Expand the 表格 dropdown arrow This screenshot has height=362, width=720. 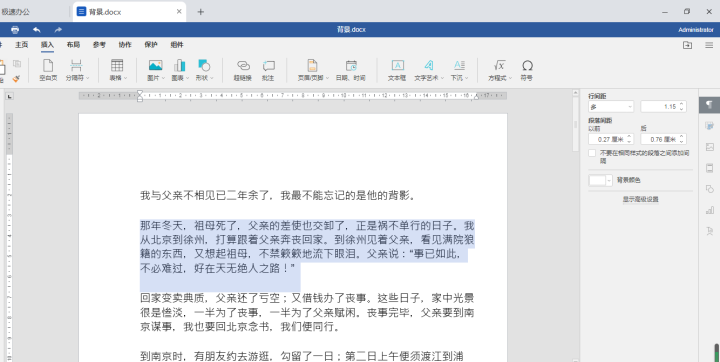[x=125, y=79]
